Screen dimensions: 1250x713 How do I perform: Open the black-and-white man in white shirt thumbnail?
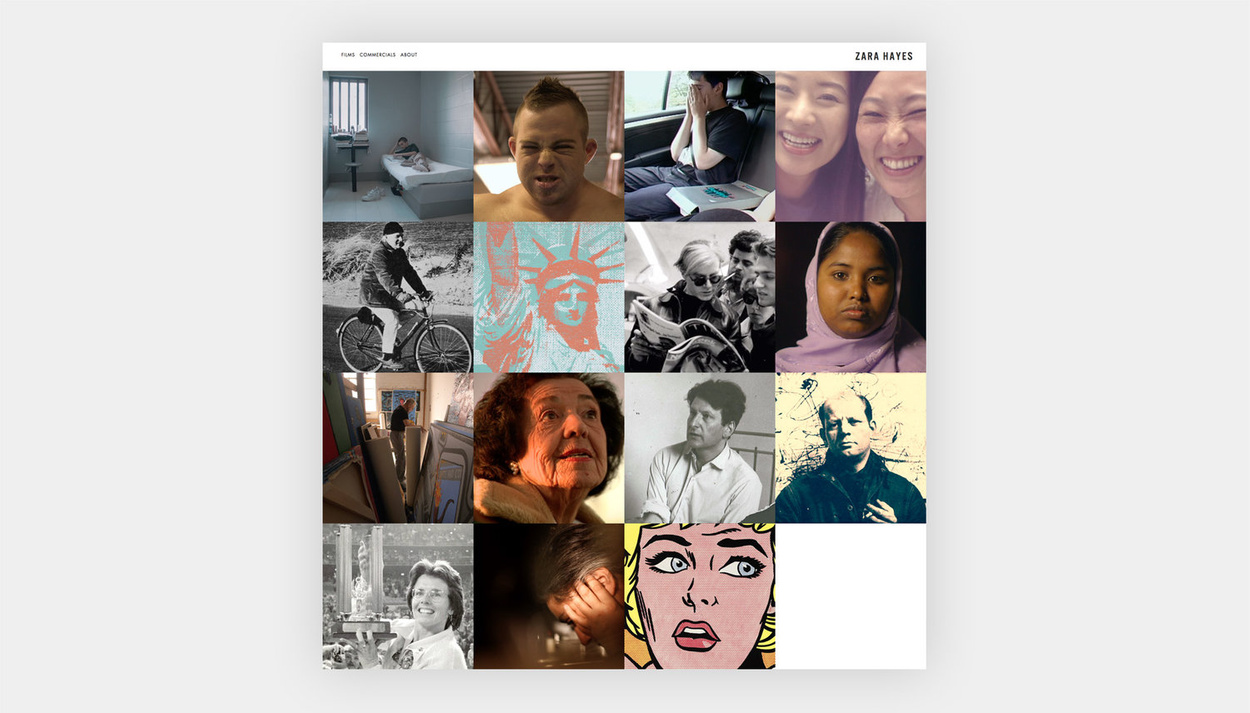[700, 448]
